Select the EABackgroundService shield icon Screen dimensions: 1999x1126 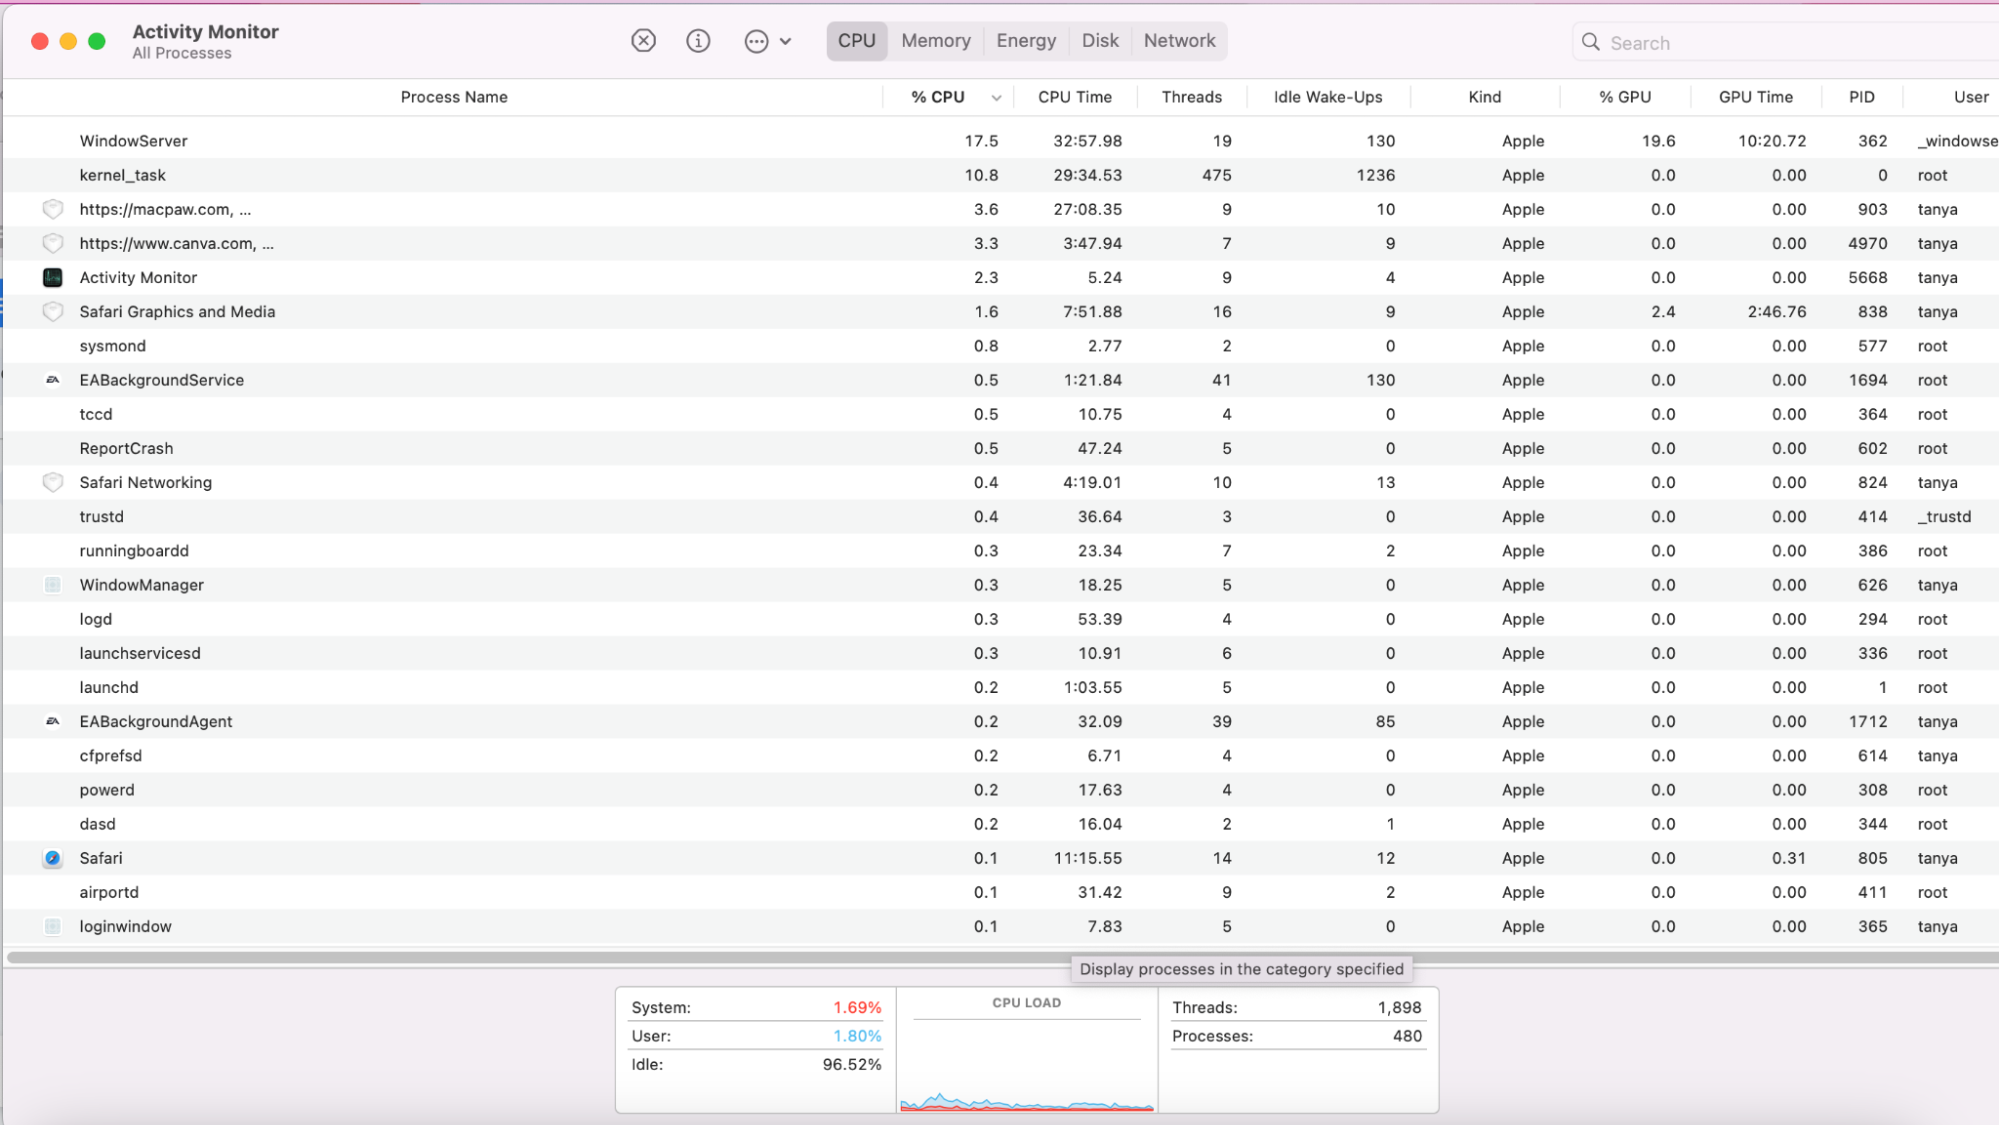[x=53, y=380]
